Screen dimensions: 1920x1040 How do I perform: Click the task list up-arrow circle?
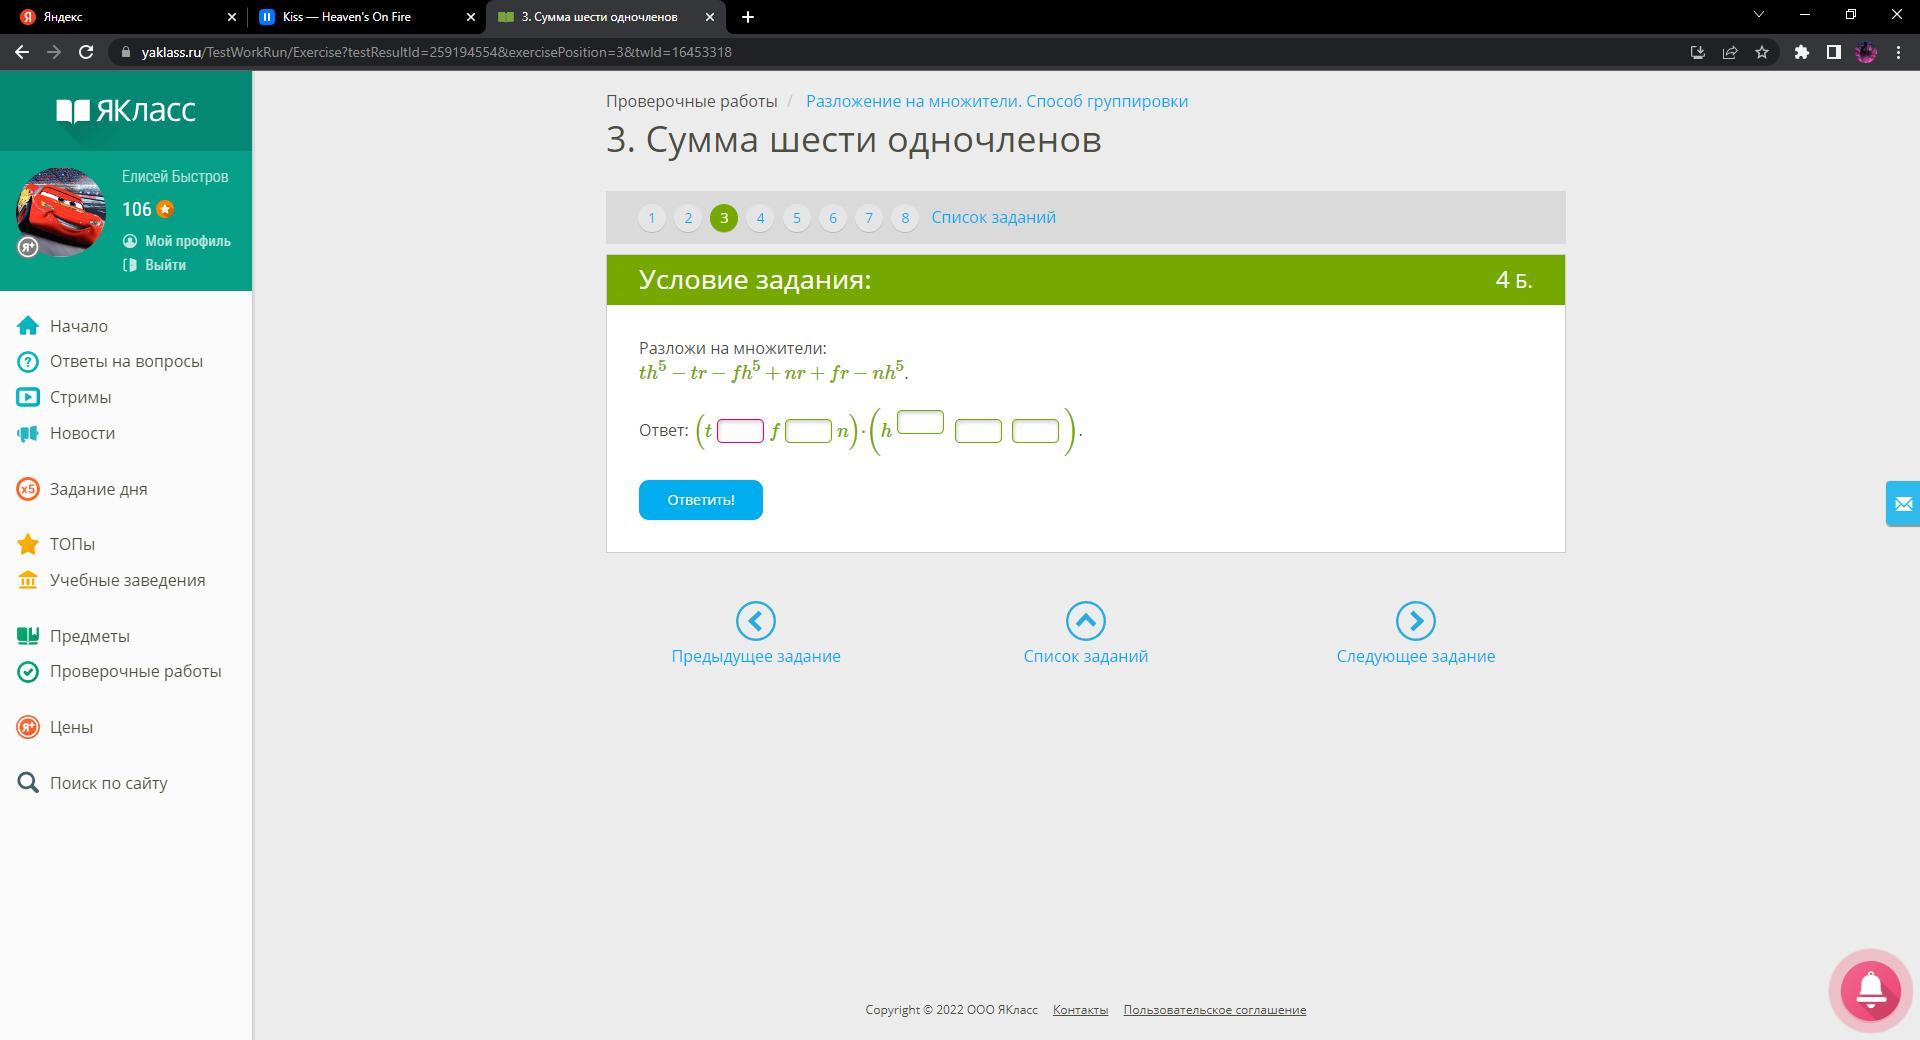[1086, 621]
